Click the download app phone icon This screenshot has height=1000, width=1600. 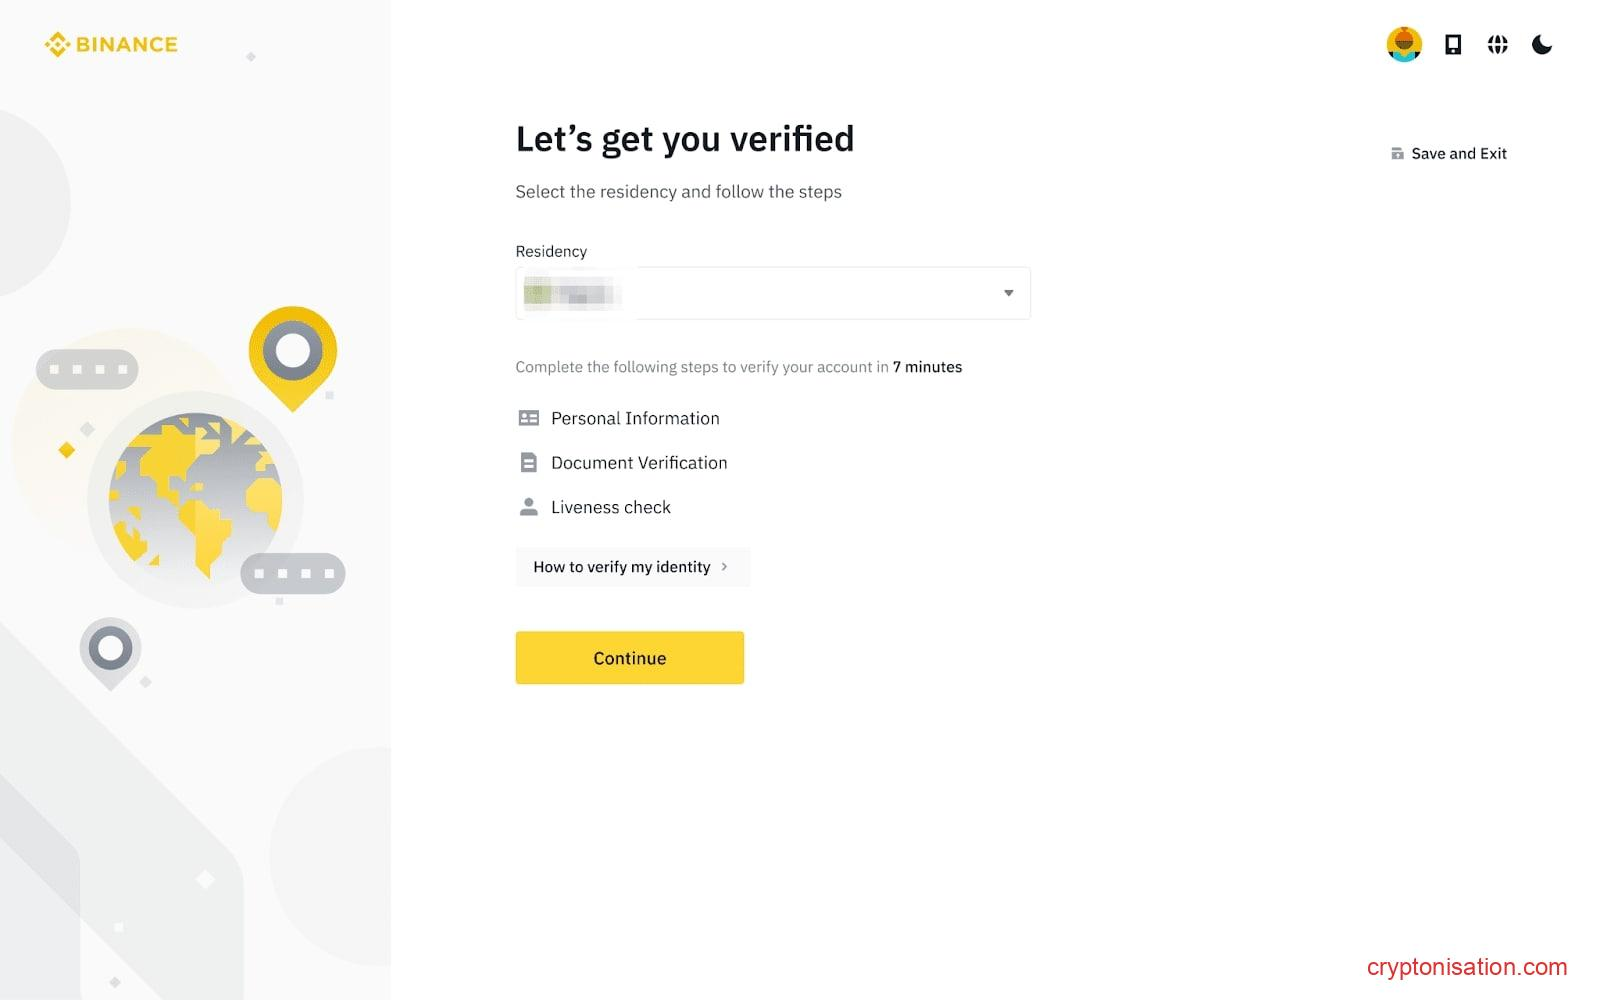click(1452, 44)
